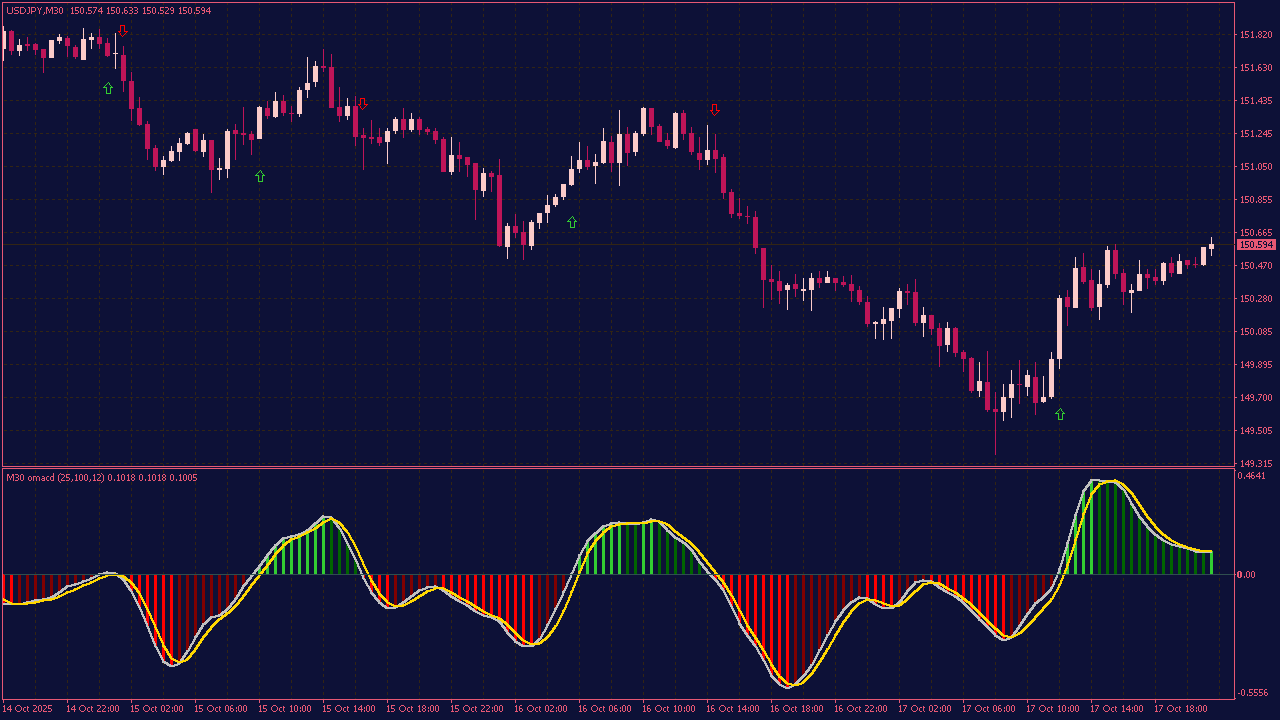Click the 0.4641 indicator maximum value label
The width and height of the screenshot is (1280, 720).
[x=1253, y=475]
